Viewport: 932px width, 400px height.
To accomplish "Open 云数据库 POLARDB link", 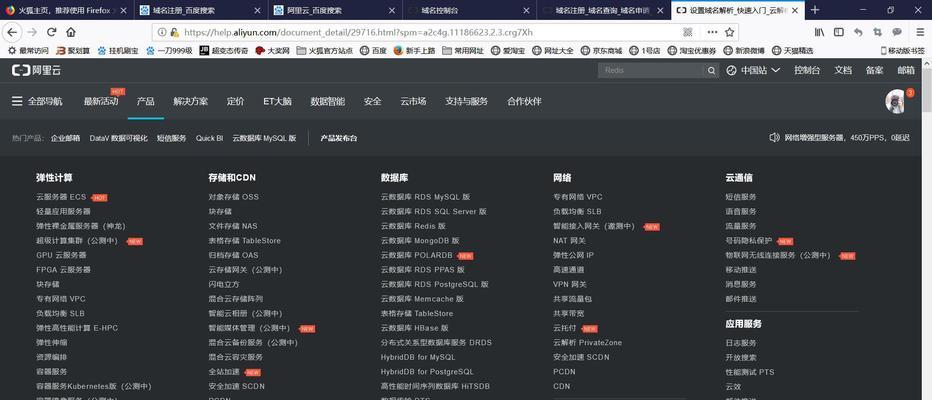I will tap(417, 255).
